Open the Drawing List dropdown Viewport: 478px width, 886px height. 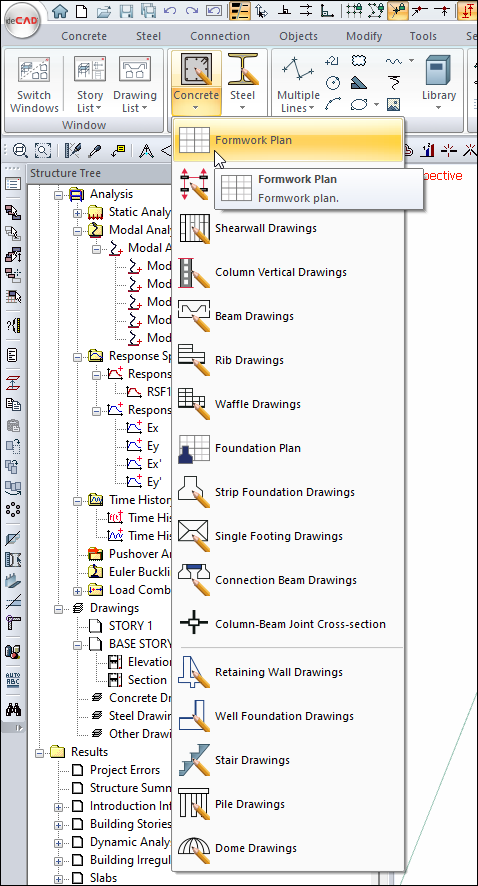coord(134,83)
